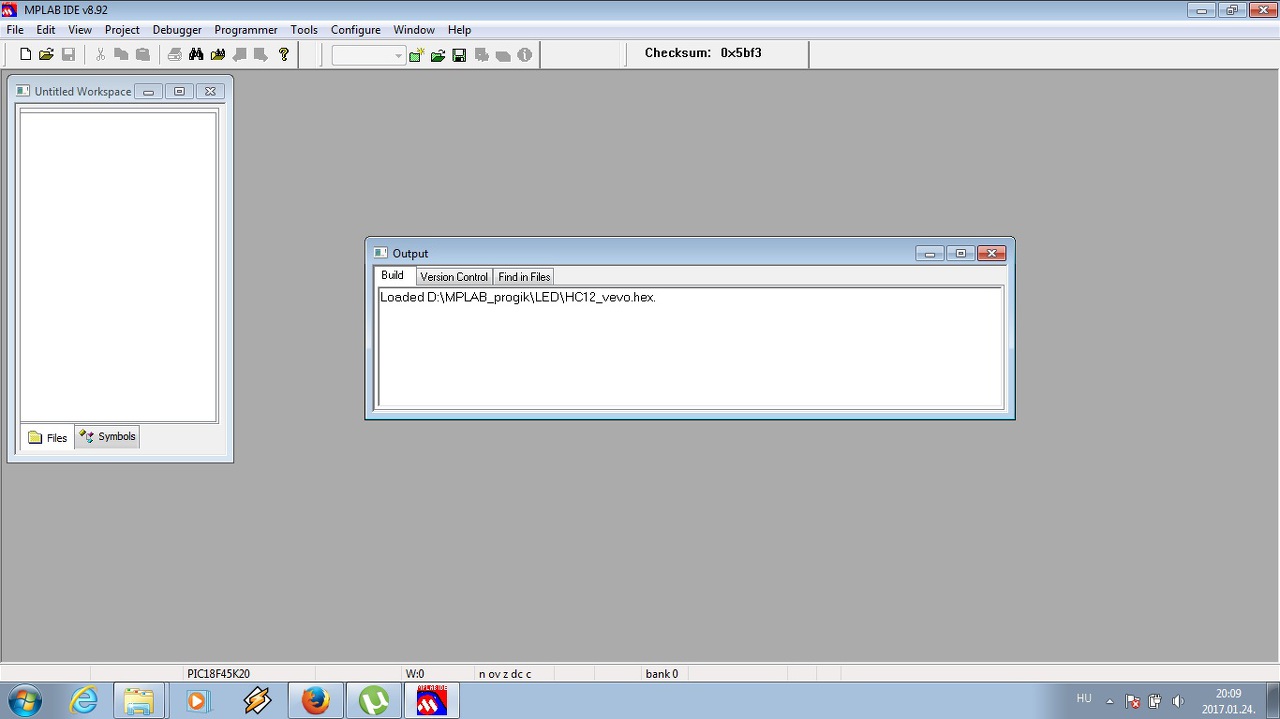Minimize the Untitled Workspace panel
Viewport: 1280px width, 719px height.
[x=148, y=91]
